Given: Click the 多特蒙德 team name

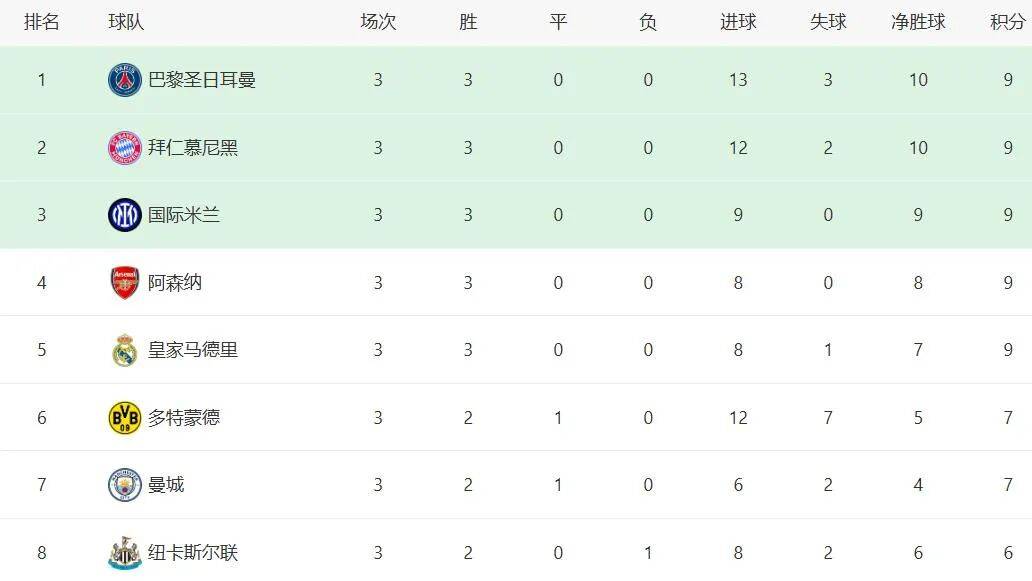Looking at the screenshot, I should 184,418.
